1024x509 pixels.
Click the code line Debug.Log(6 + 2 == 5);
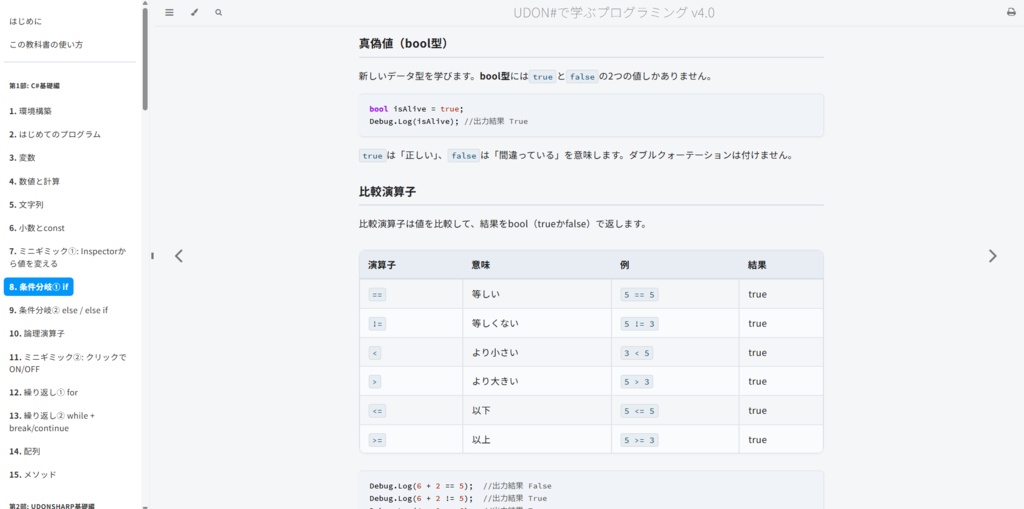pyautogui.click(x=421, y=486)
